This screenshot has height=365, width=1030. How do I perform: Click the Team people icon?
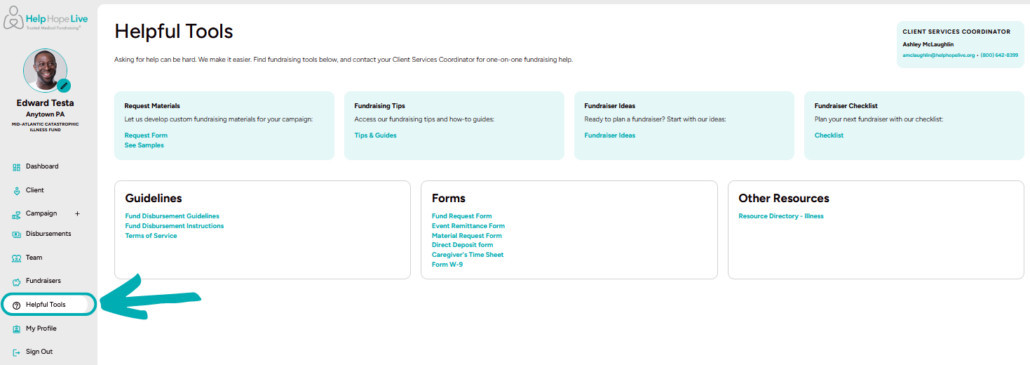pyautogui.click(x=16, y=258)
